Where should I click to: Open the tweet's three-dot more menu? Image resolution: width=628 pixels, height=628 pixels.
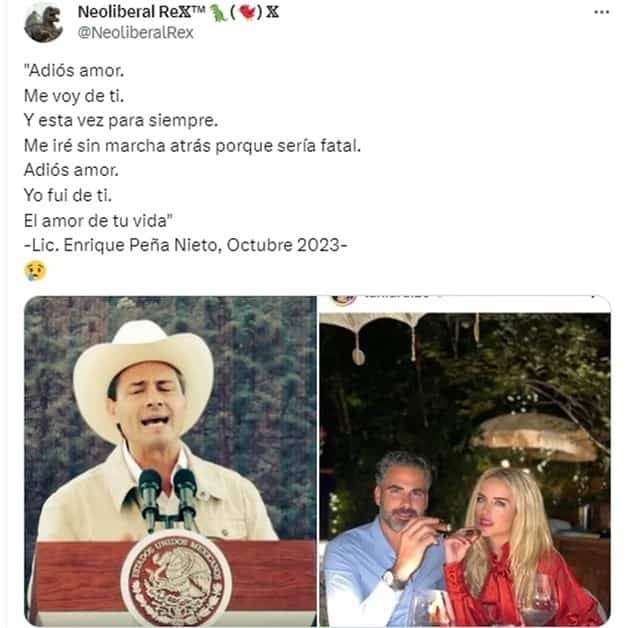(600, 12)
